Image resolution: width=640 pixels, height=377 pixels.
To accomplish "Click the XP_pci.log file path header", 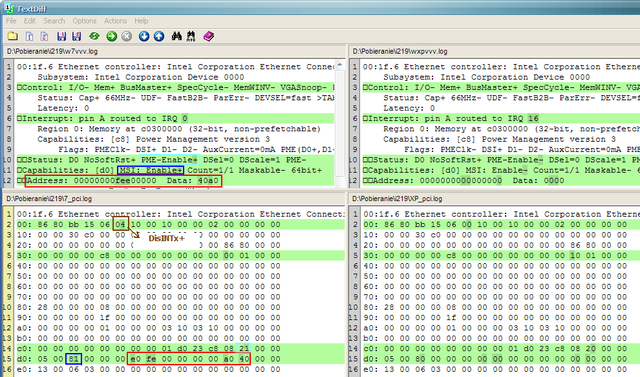I will pyautogui.click(x=398, y=199).
